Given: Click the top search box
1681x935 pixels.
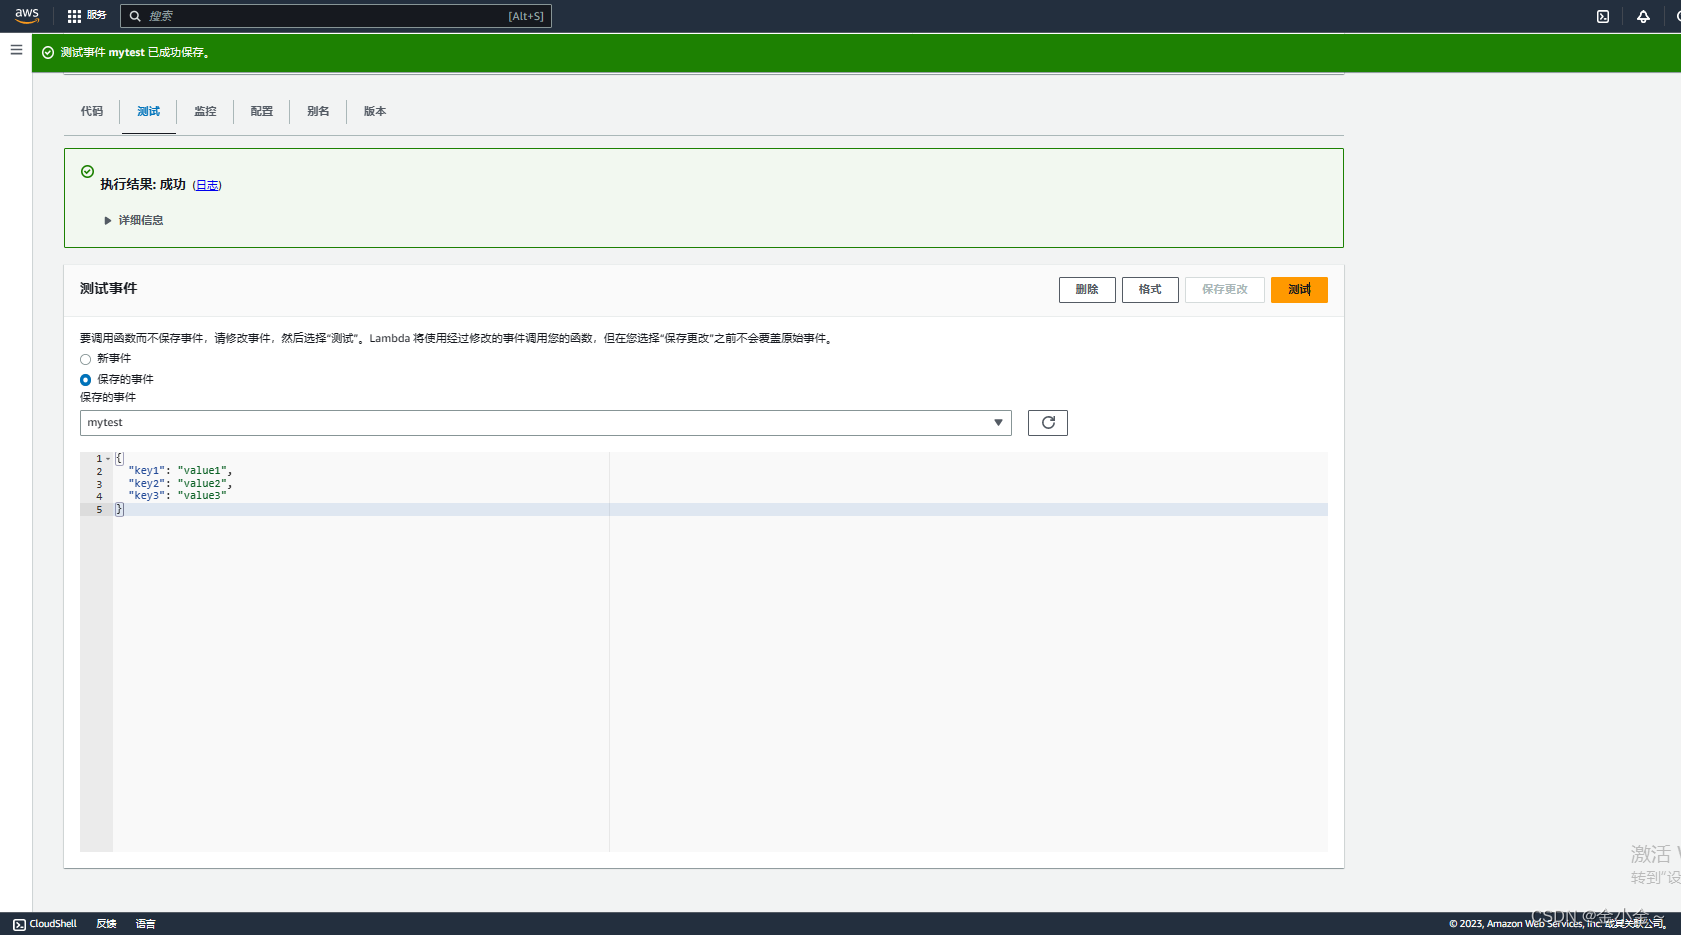Looking at the screenshot, I should tap(336, 16).
